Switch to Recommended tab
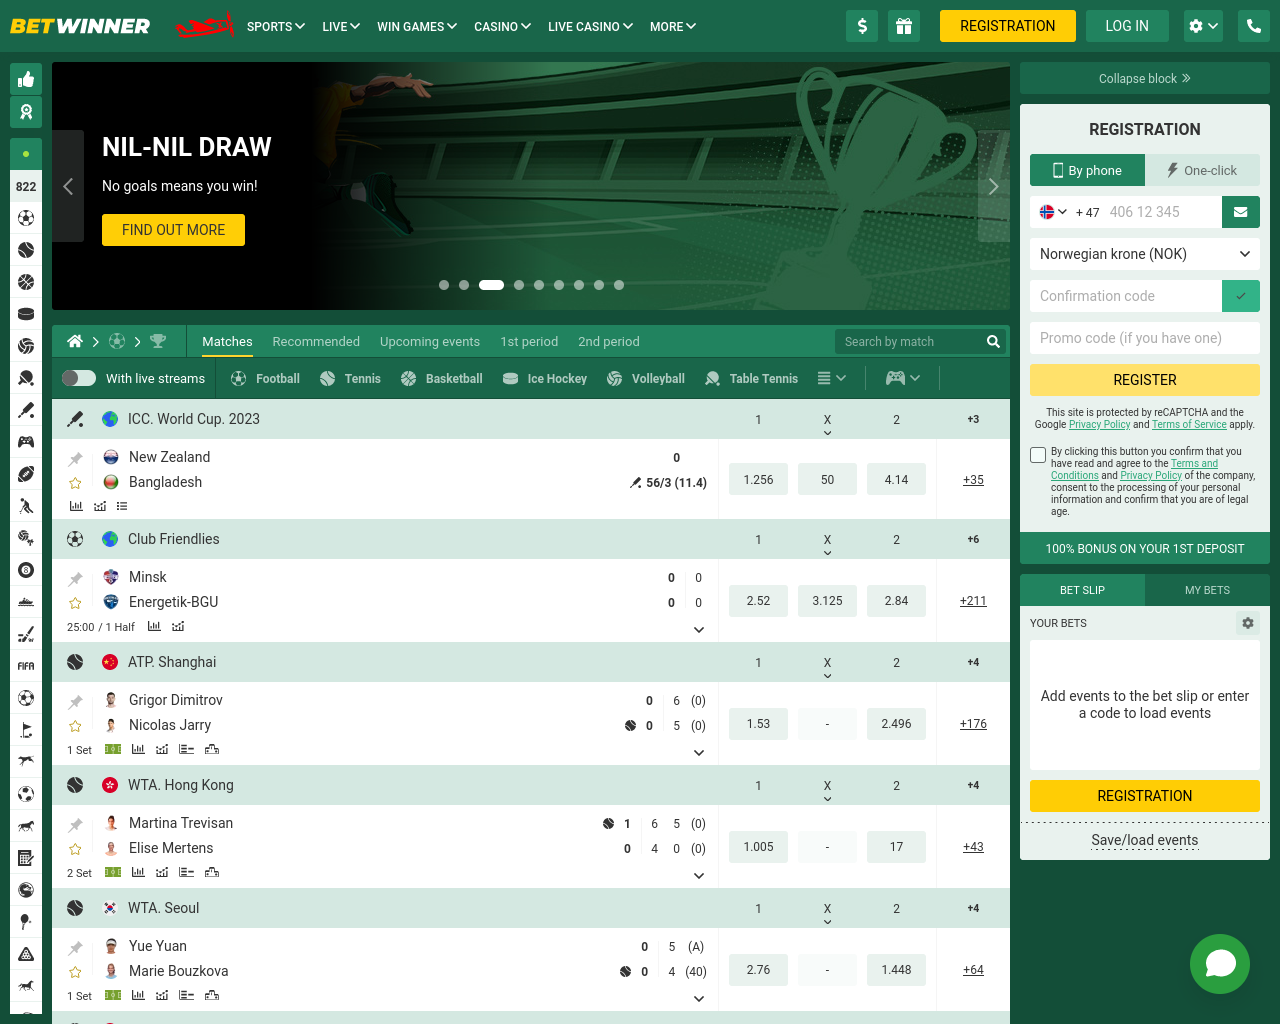Viewport: 1280px width, 1024px height. tap(316, 341)
